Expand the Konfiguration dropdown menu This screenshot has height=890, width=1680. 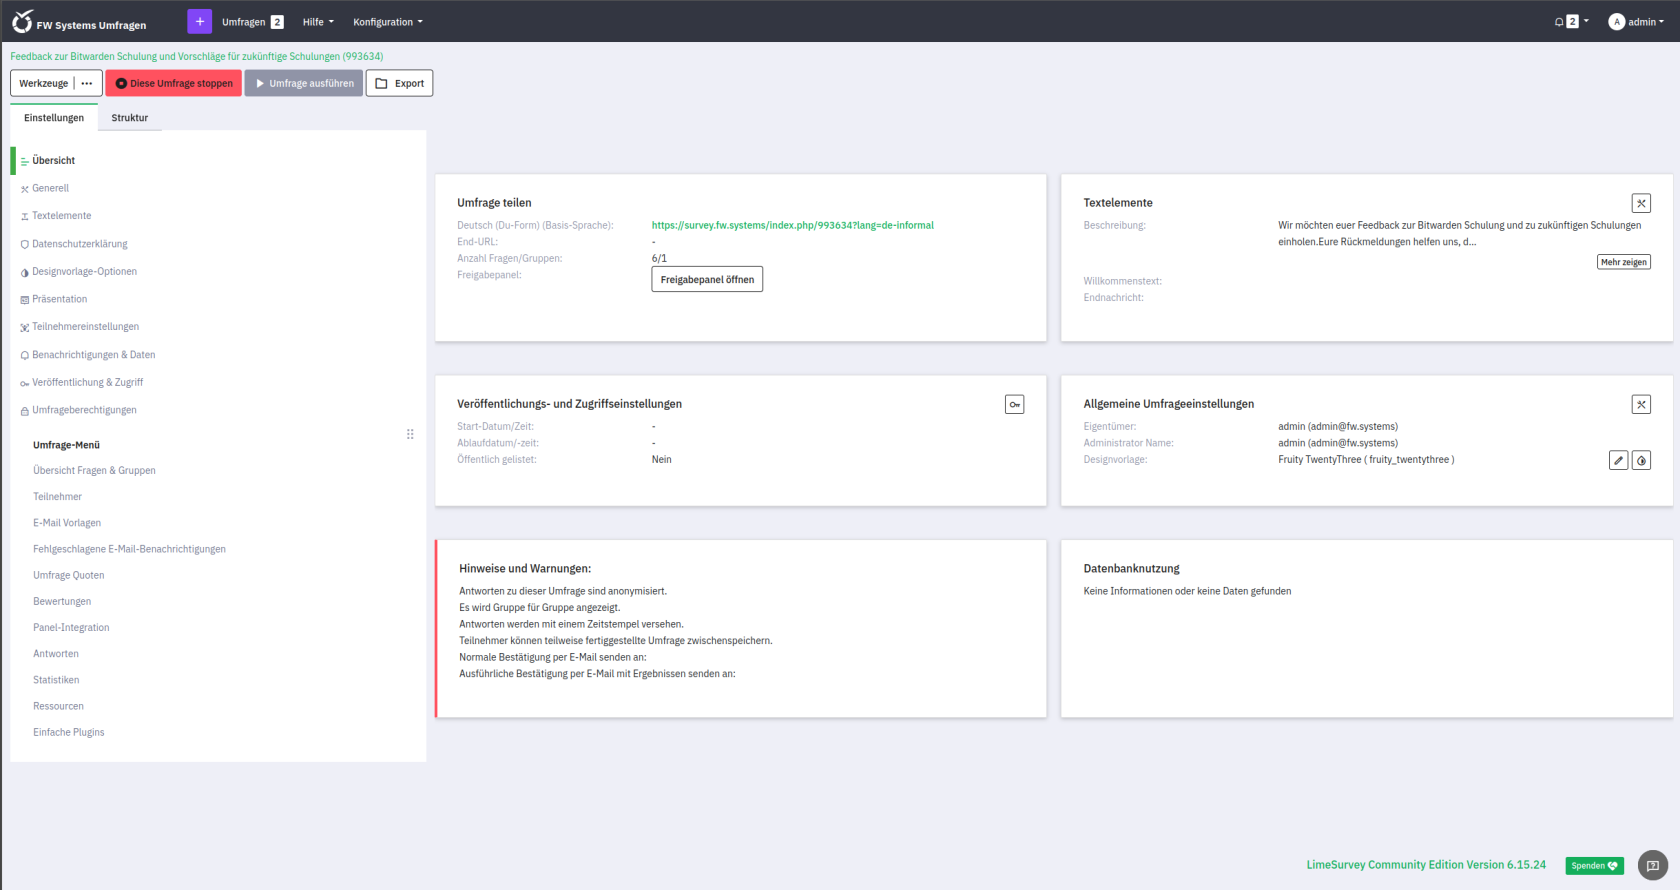click(387, 22)
